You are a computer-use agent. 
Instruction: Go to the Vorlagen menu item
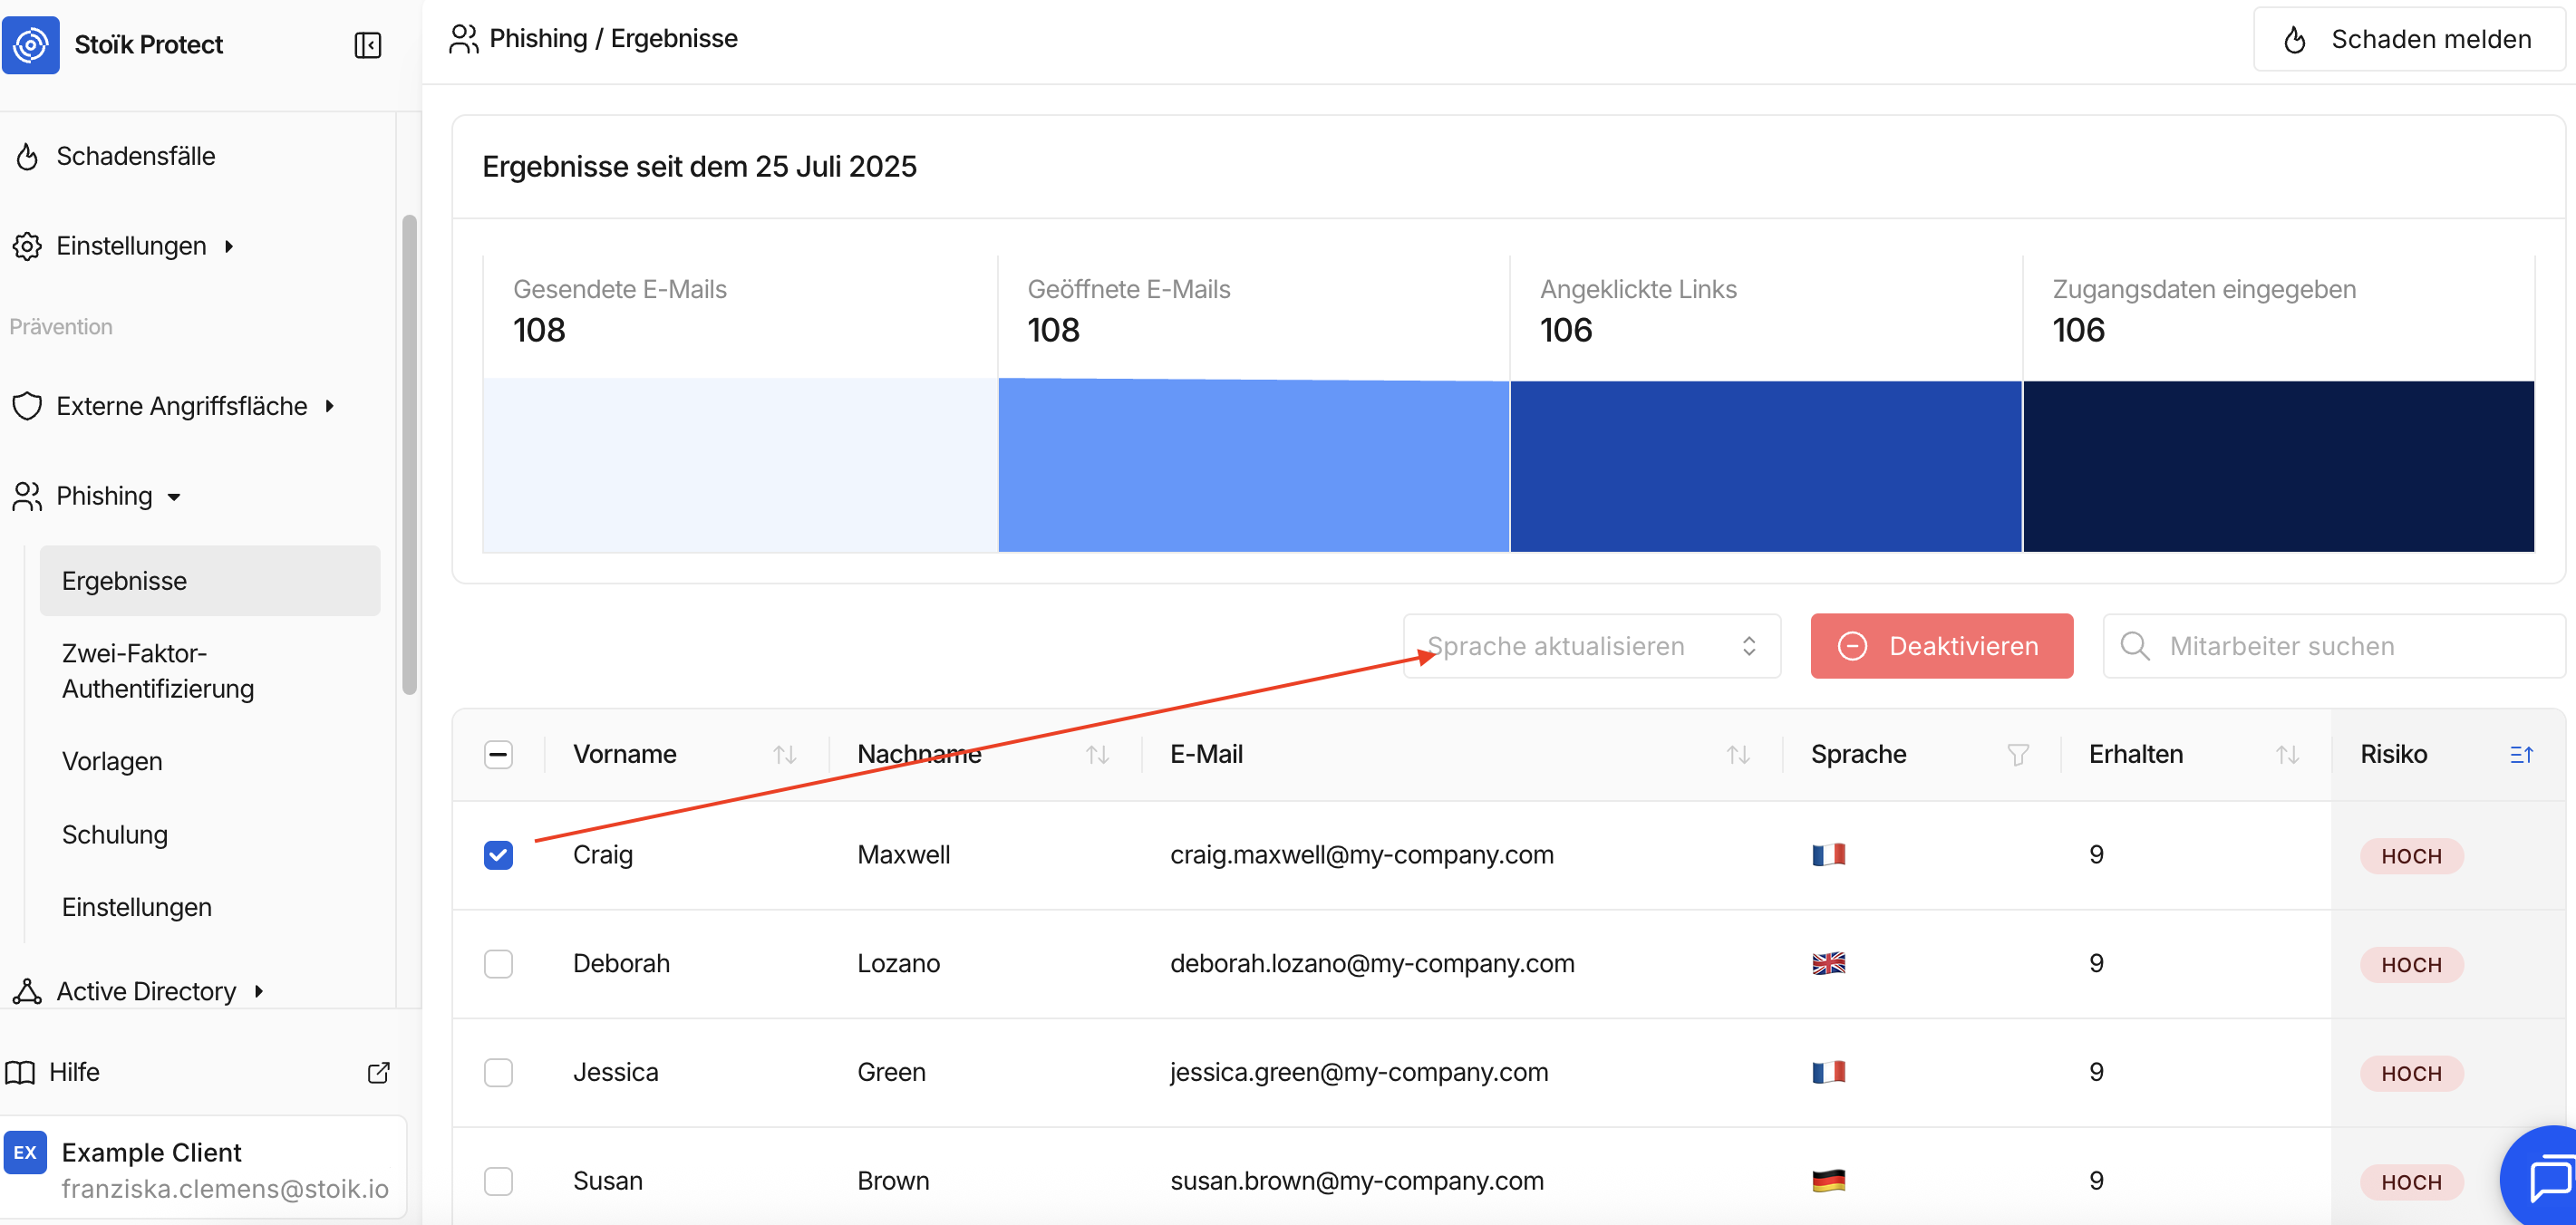coord(112,762)
